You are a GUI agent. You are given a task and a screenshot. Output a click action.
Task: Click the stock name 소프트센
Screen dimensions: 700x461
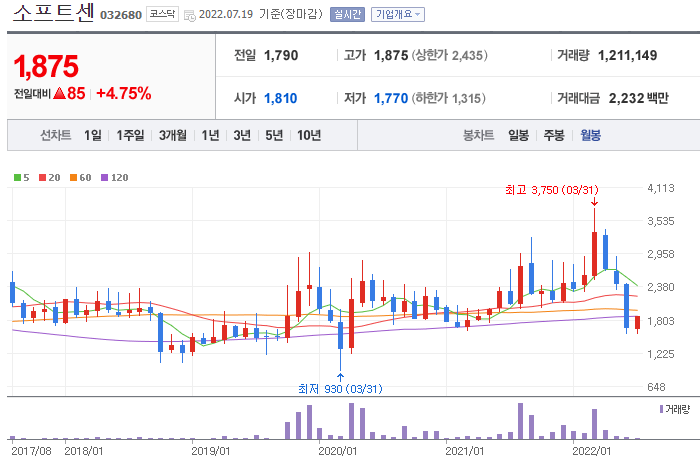(x=54, y=12)
